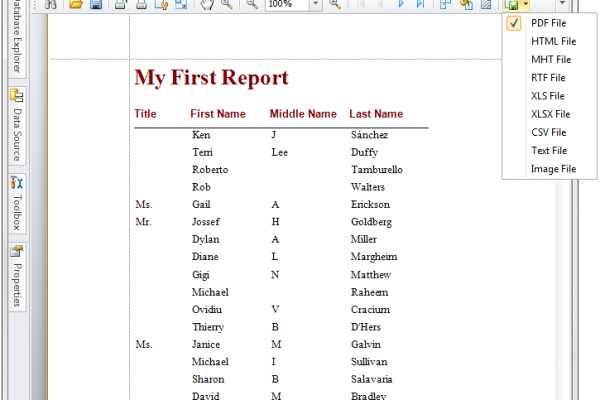Click the Middle Name column header

tap(303, 114)
